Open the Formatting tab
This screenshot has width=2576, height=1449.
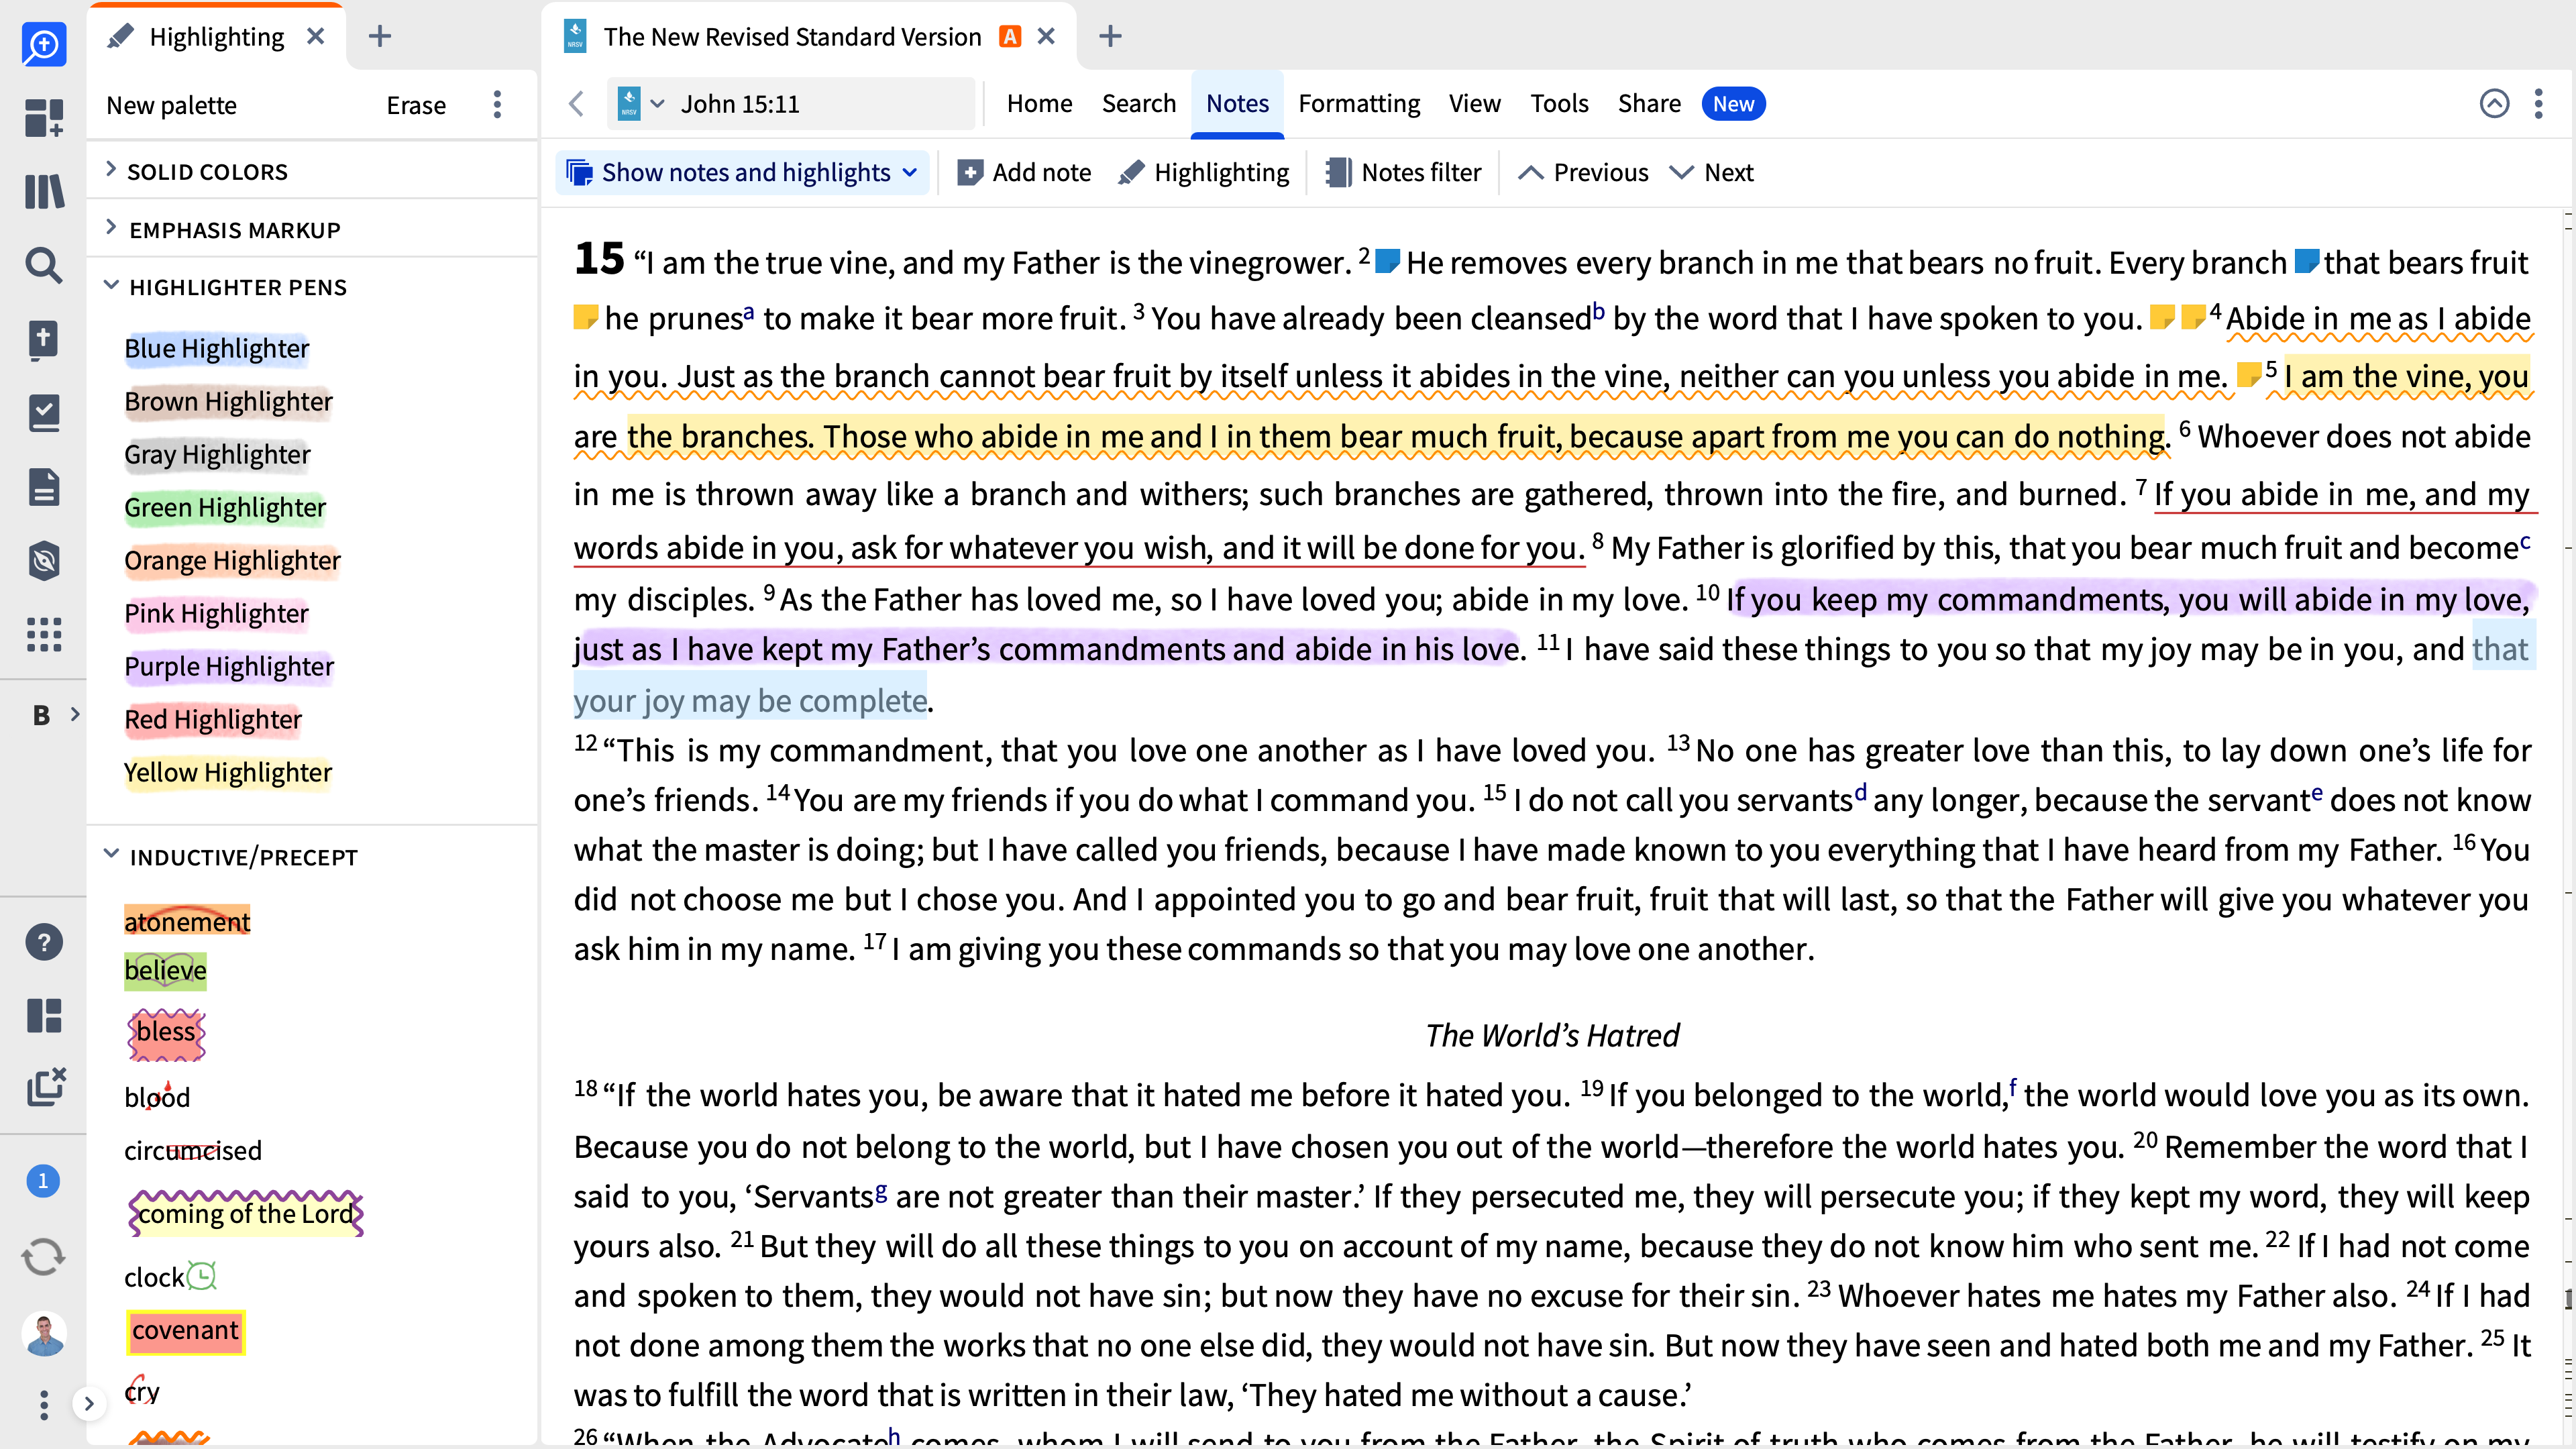pyautogui.click(x=1359, y=103)
